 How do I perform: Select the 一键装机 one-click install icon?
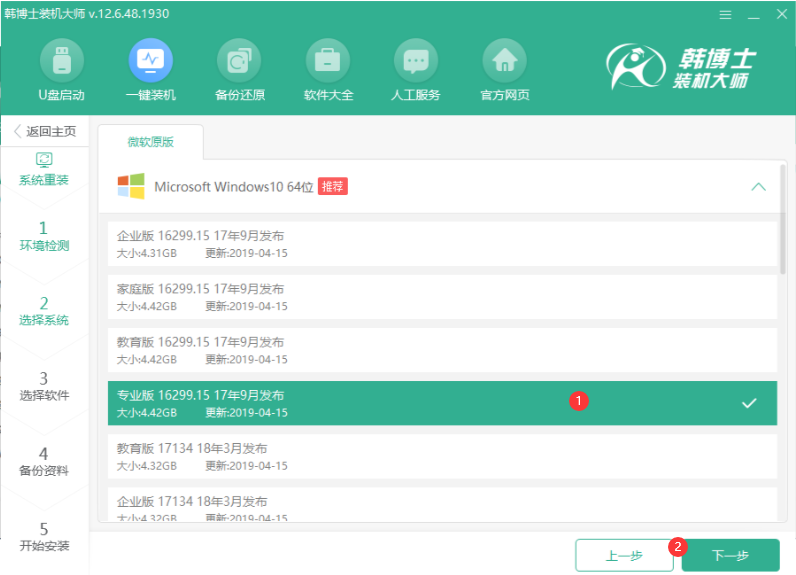tap(150, 62)
